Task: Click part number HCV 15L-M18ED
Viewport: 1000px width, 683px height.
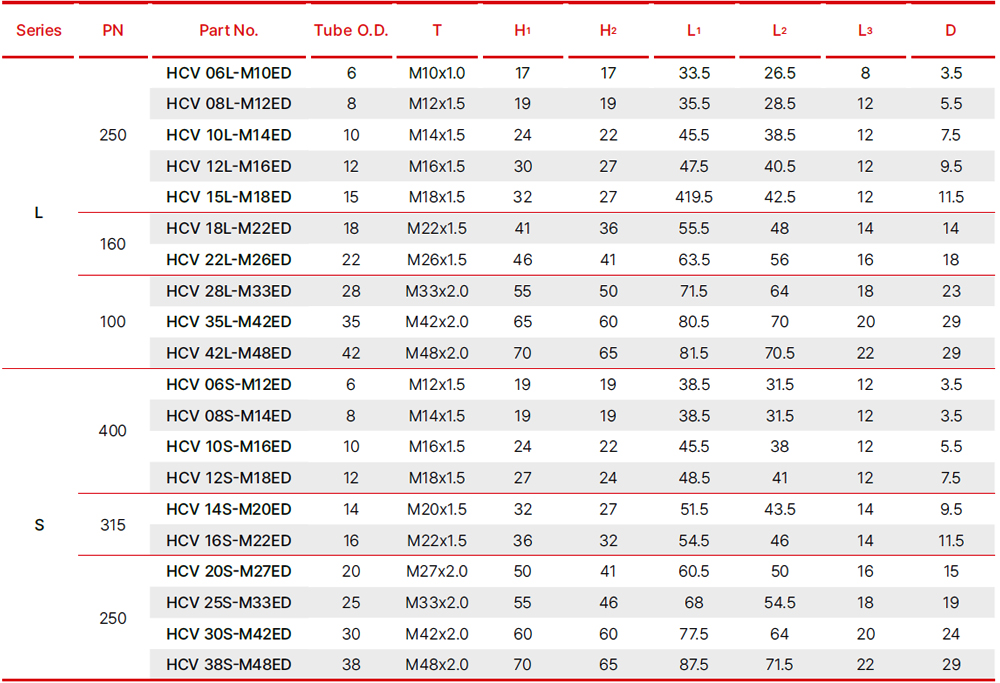Action: click(229, 197)
